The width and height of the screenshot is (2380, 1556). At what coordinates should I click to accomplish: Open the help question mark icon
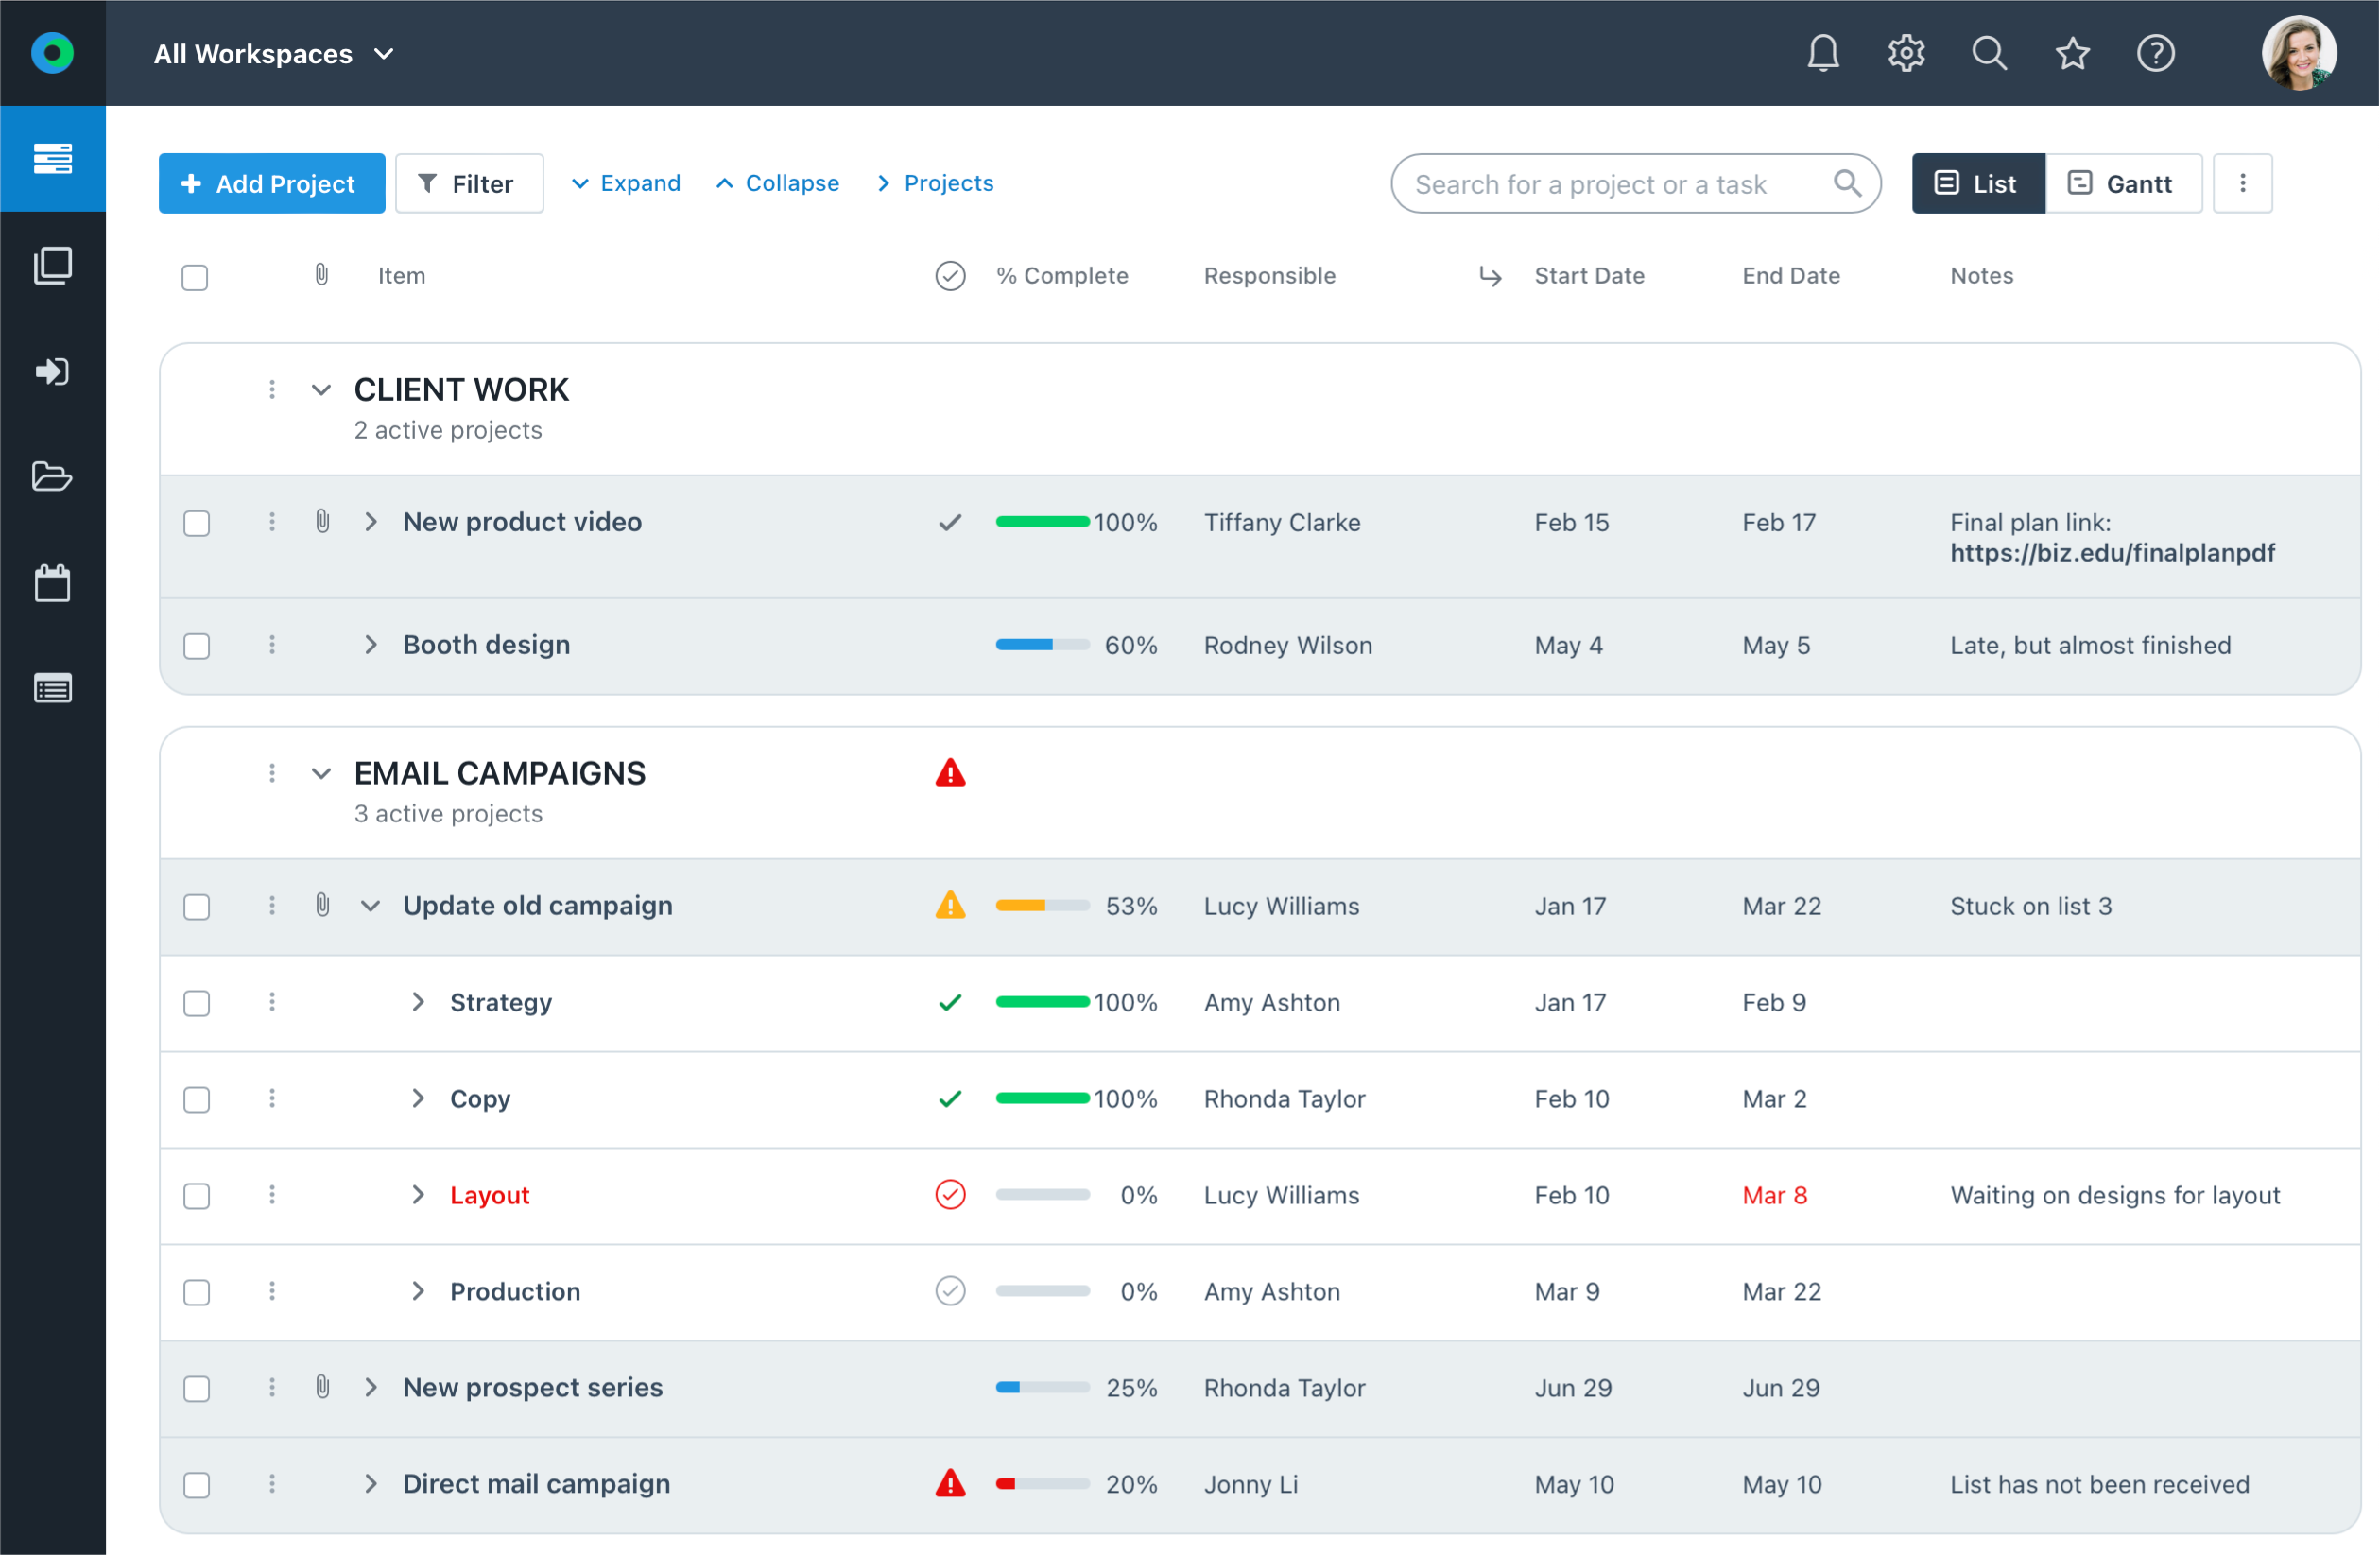[2156, 53]
